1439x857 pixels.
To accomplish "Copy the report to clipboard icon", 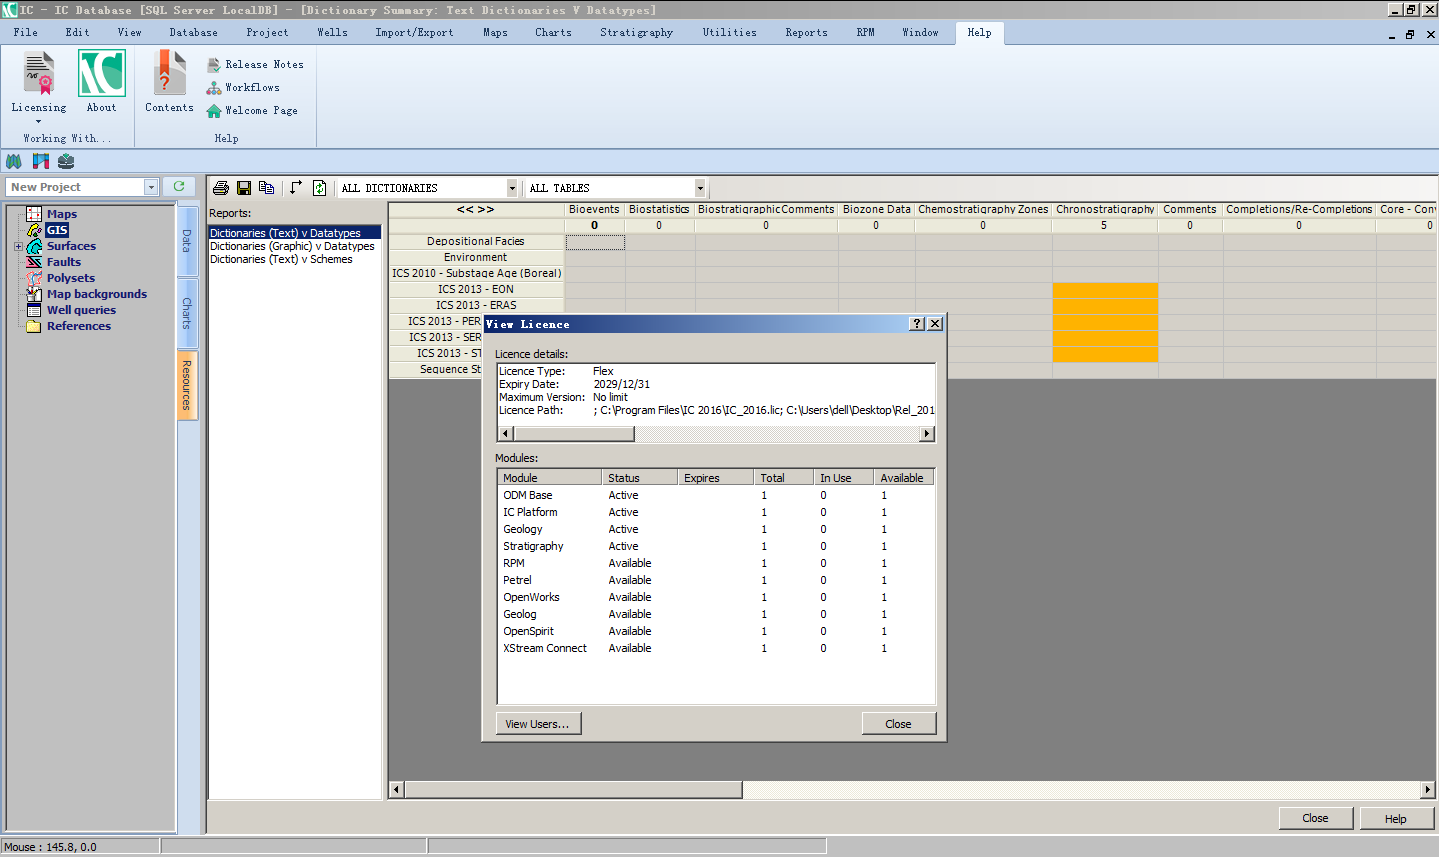I will click(x=266, y=188).
